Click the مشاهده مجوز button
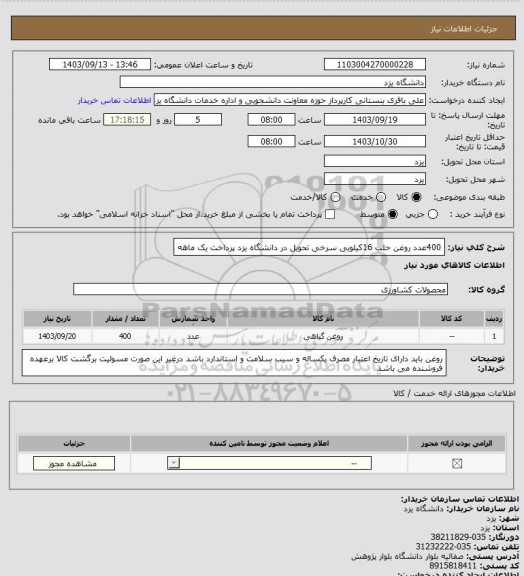The image size is (524, 576). (73, 464)
